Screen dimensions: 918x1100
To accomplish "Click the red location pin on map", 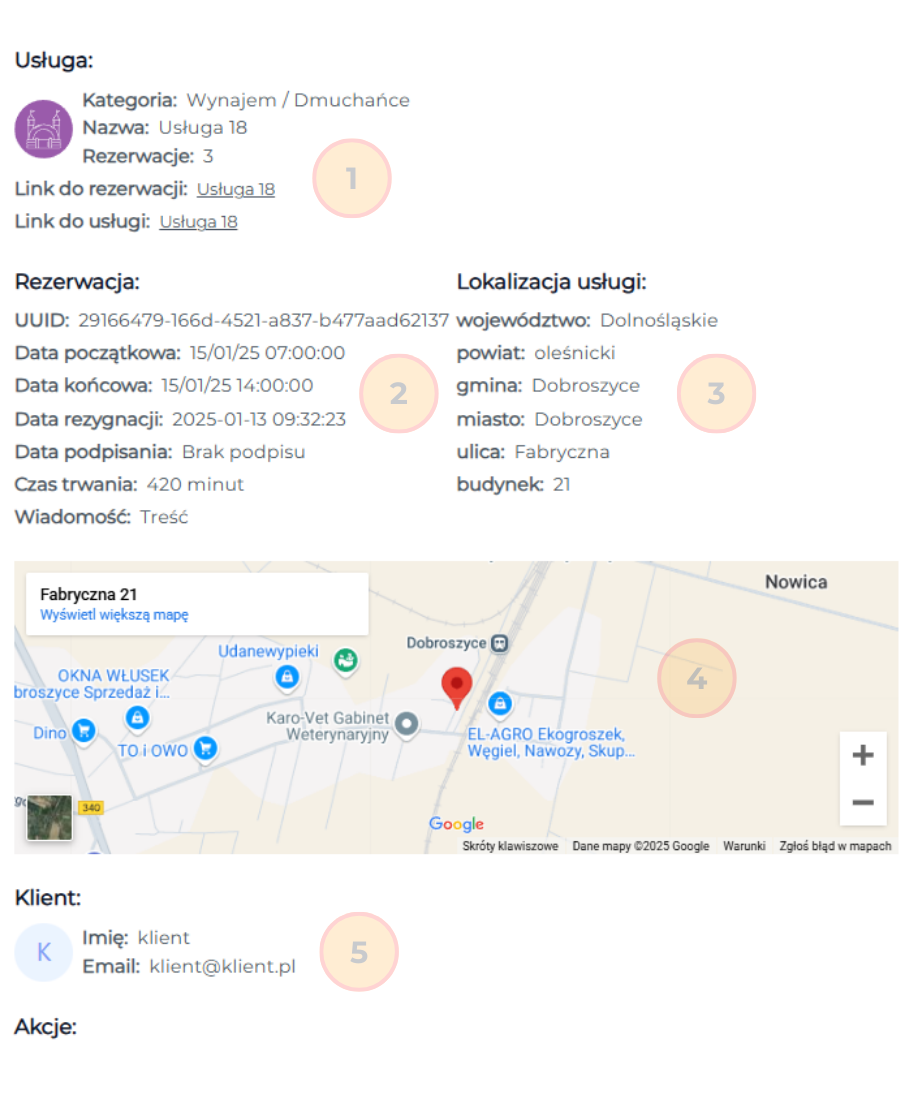I will pyautogui.click(x=457, y=687).
